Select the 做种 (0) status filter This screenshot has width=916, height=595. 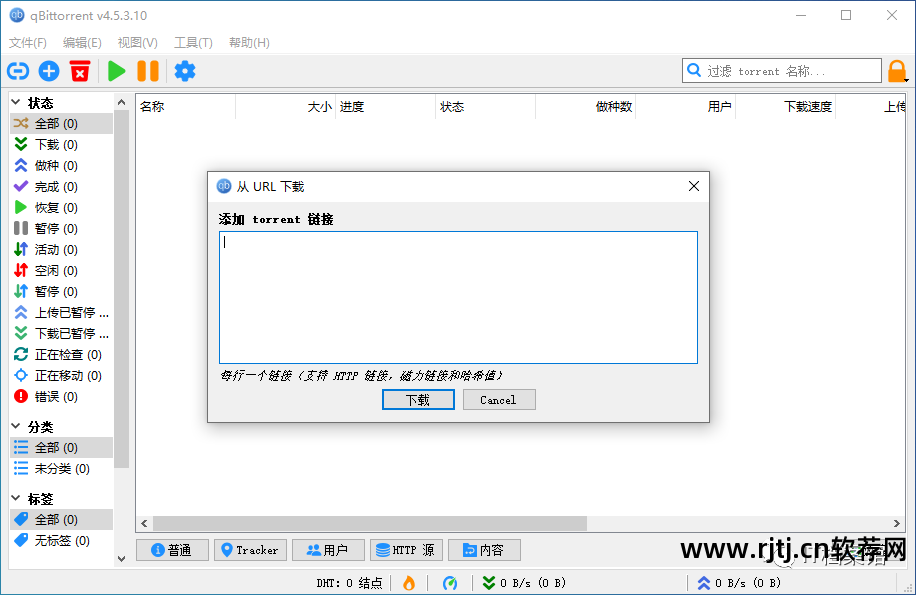click(x=61, y=166)
